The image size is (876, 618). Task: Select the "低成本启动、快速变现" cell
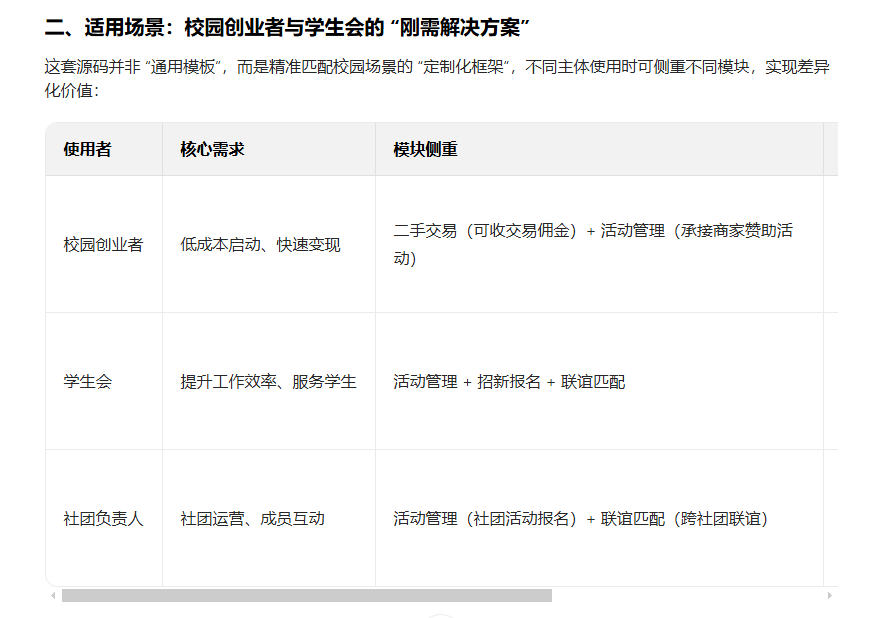click(x=266, y=243)
